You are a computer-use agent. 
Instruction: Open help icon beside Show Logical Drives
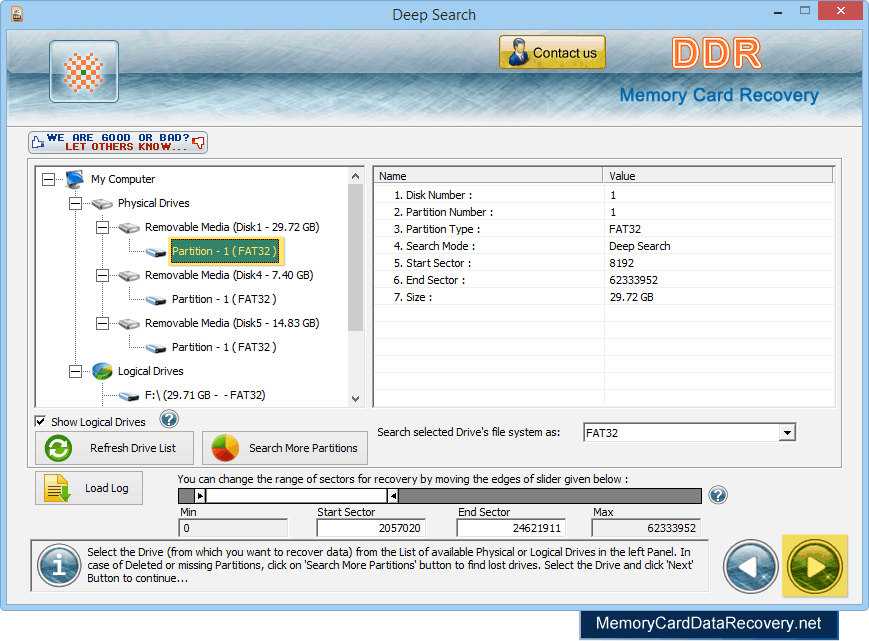point(169,419)
